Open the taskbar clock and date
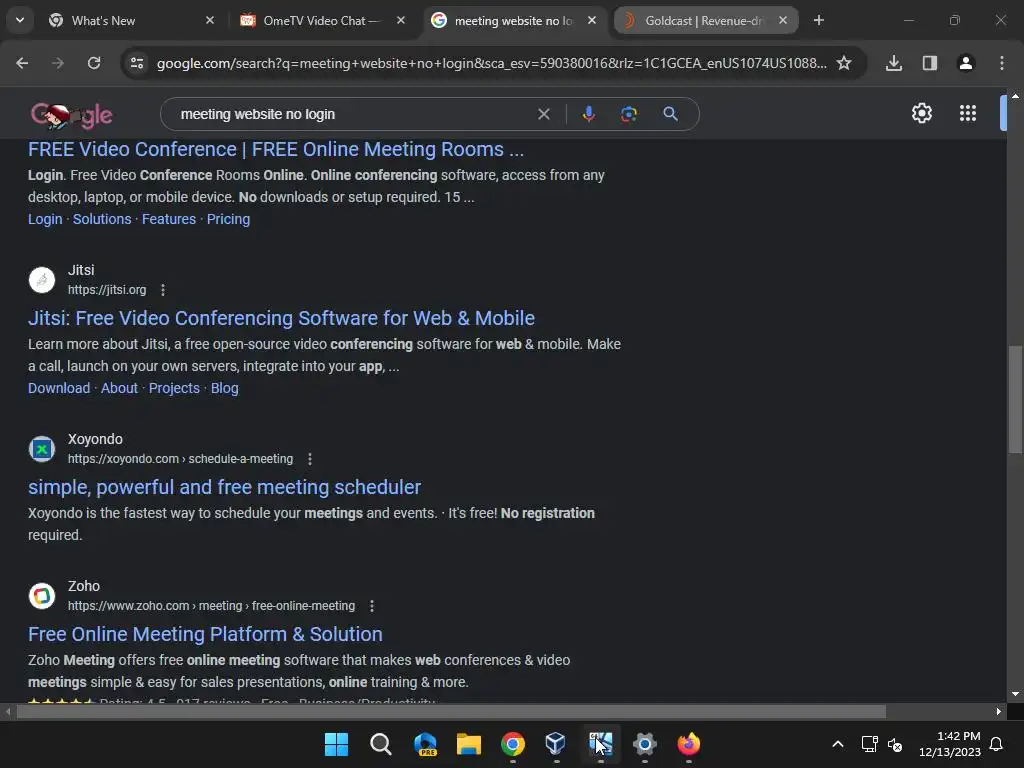1024x768 pixels. point(950,744)
